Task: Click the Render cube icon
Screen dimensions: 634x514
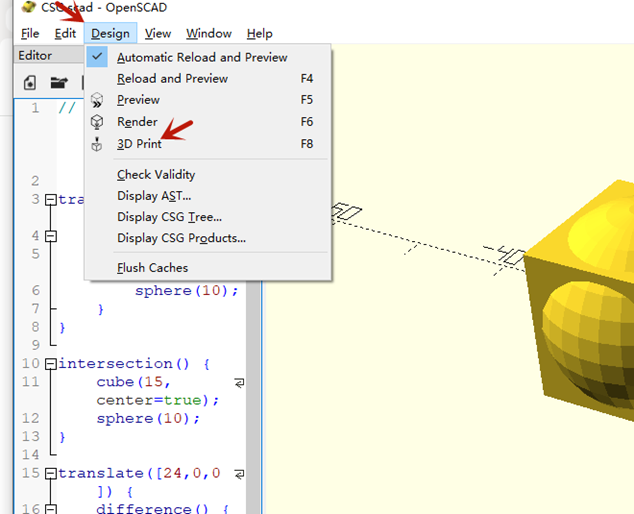Action: [97, 122]
